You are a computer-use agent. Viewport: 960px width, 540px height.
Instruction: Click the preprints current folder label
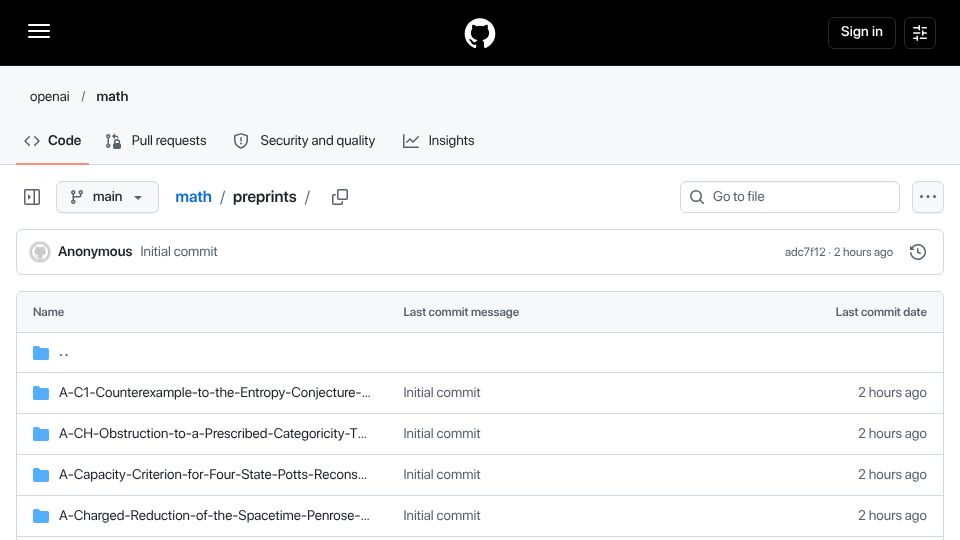click(264, 197)
